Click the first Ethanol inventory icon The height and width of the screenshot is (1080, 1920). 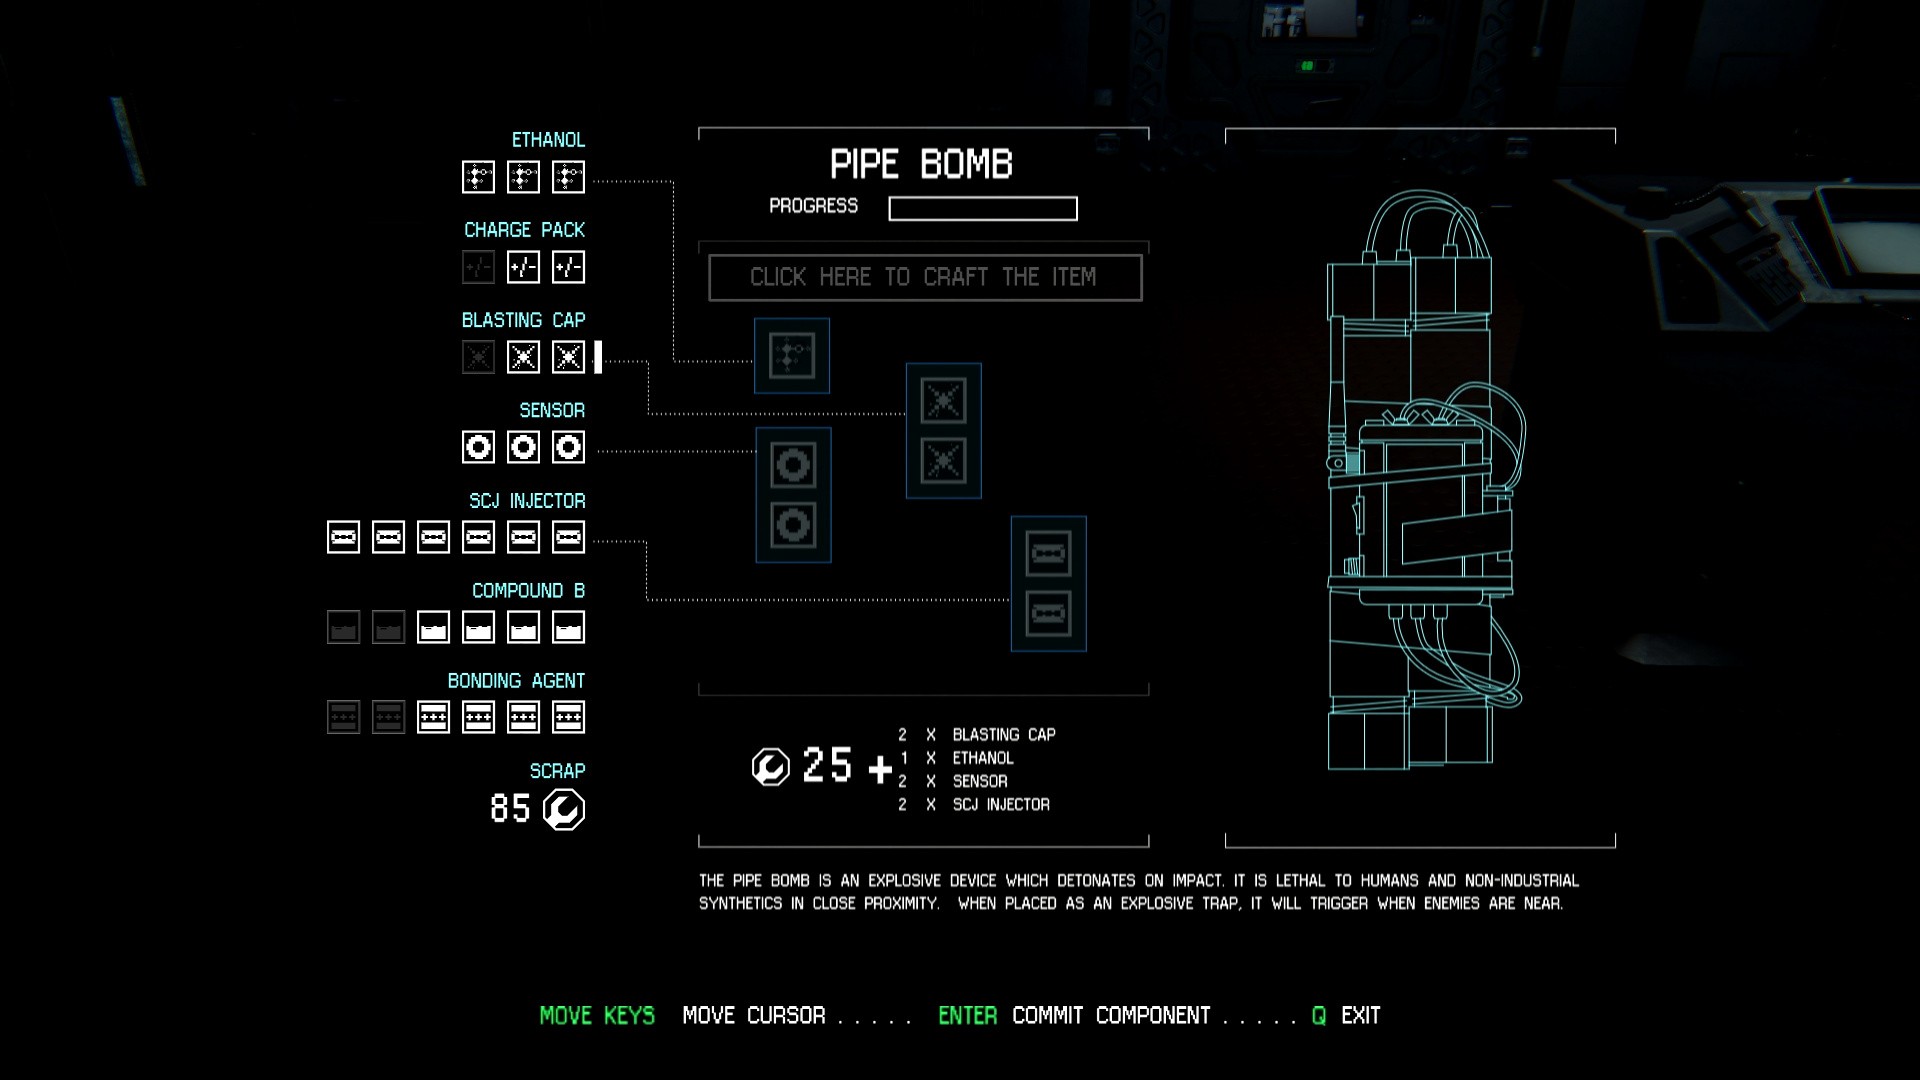click(478, 177)
